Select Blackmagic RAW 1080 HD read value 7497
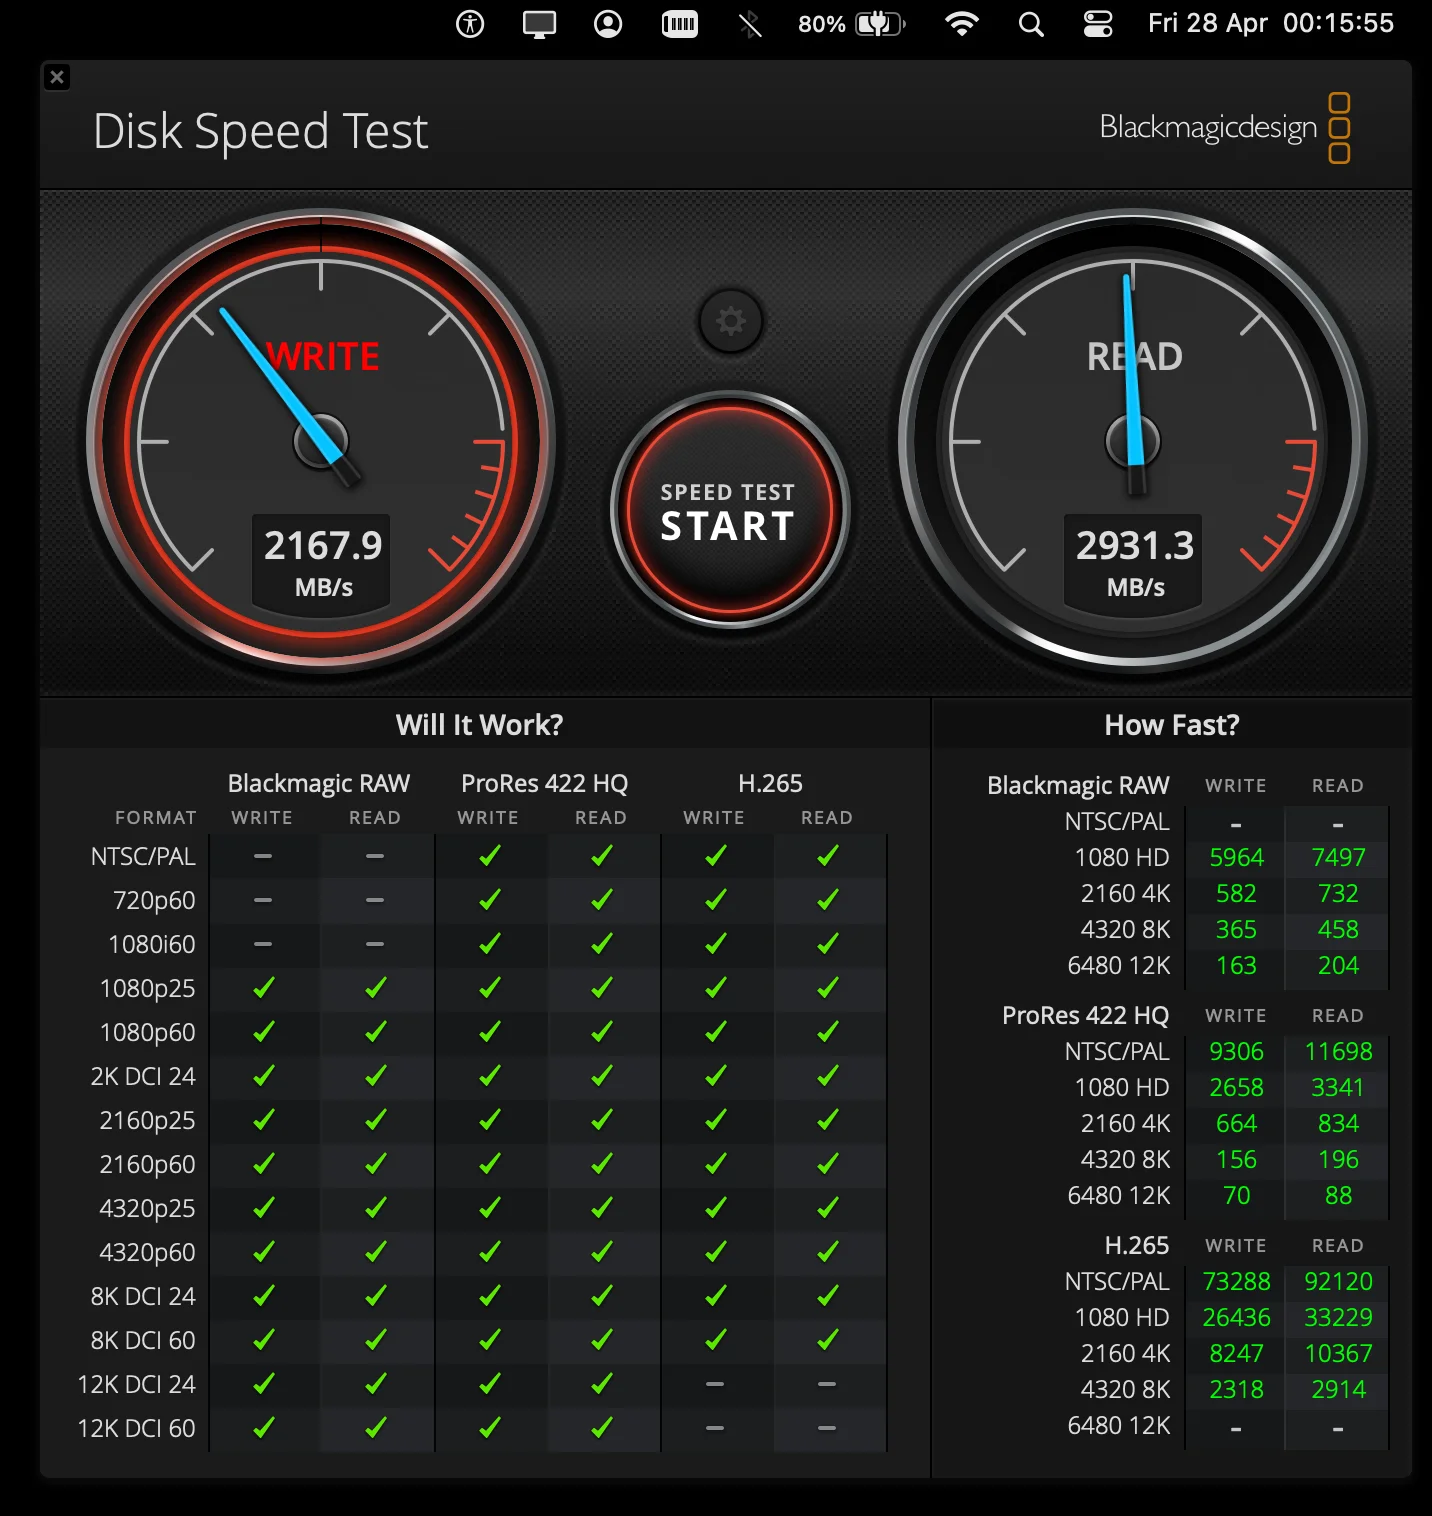Image resolution: width=1432 pixels, height=1516 pixels. [x=1338, y=858]
